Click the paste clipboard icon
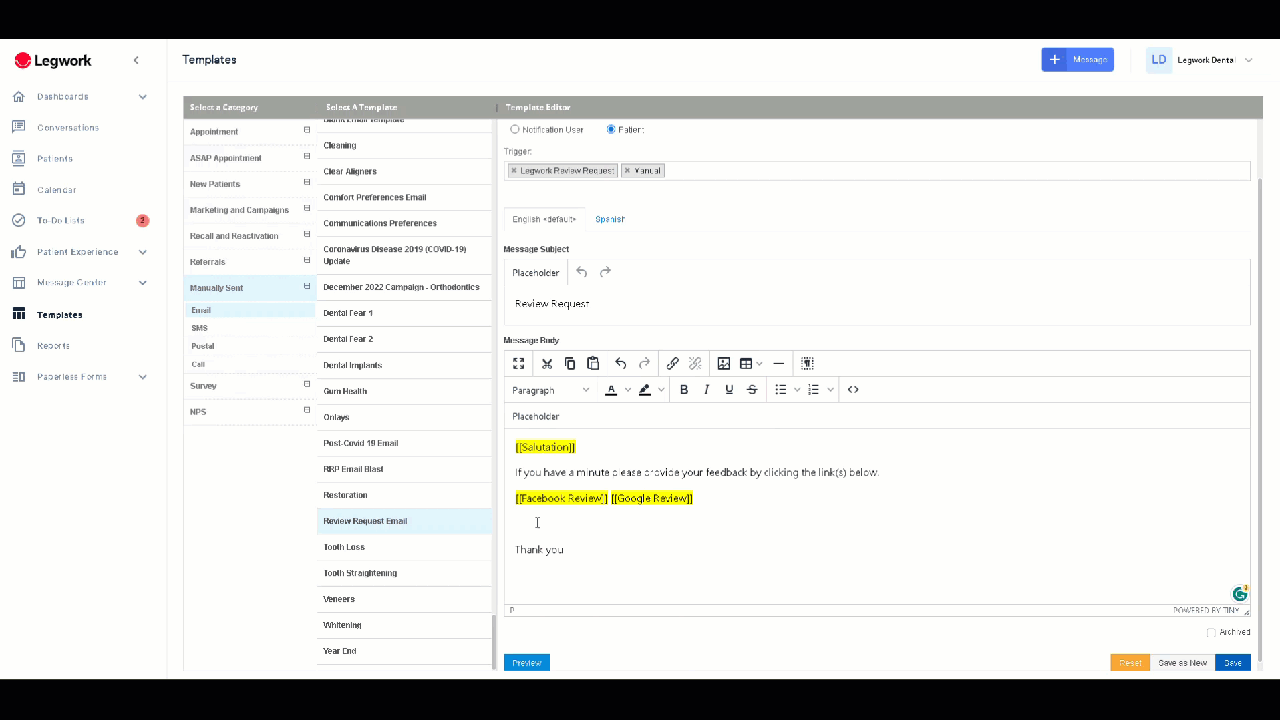Image resolution: width=1280 pixels, height=720 pixels. (x=593, y=364)
